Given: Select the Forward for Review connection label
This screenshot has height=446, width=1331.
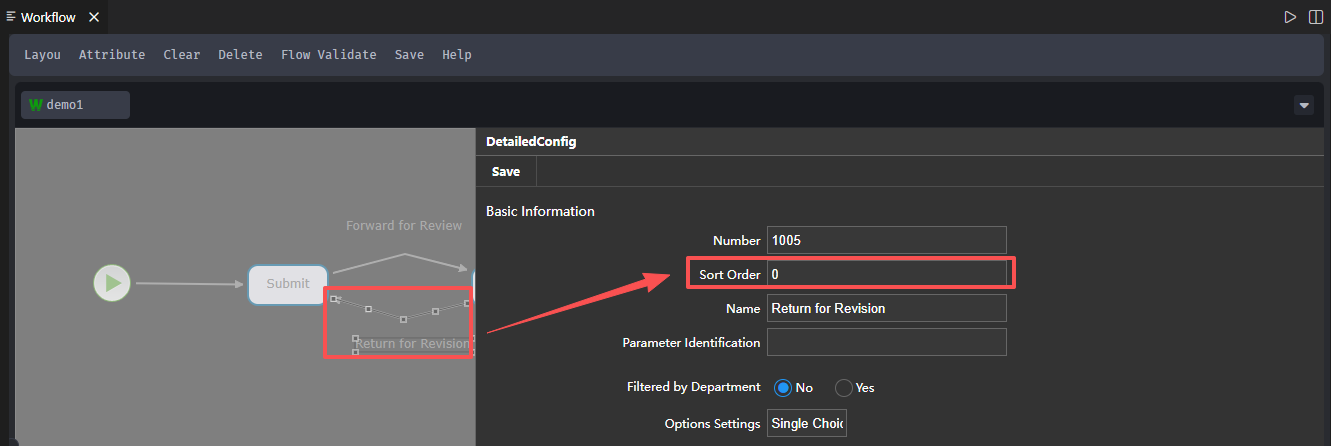Looking at the screenshot, I should tap(404, 226).
